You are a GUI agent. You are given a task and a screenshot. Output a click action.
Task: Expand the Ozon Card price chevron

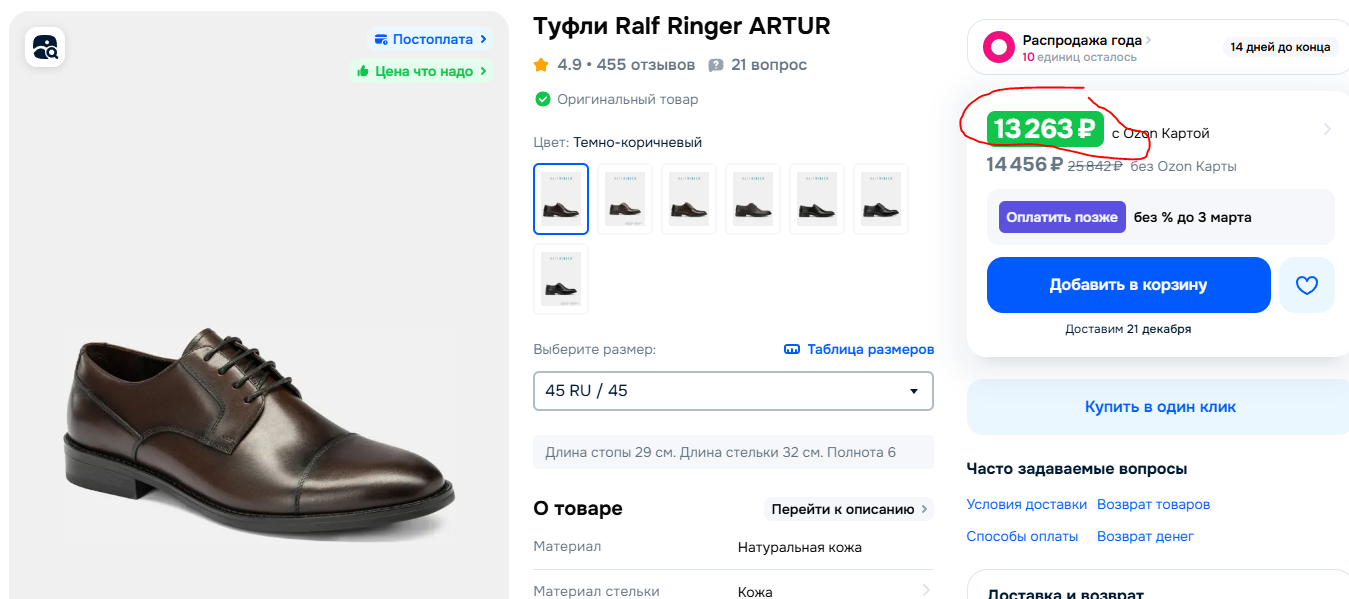coord(1327,129)
